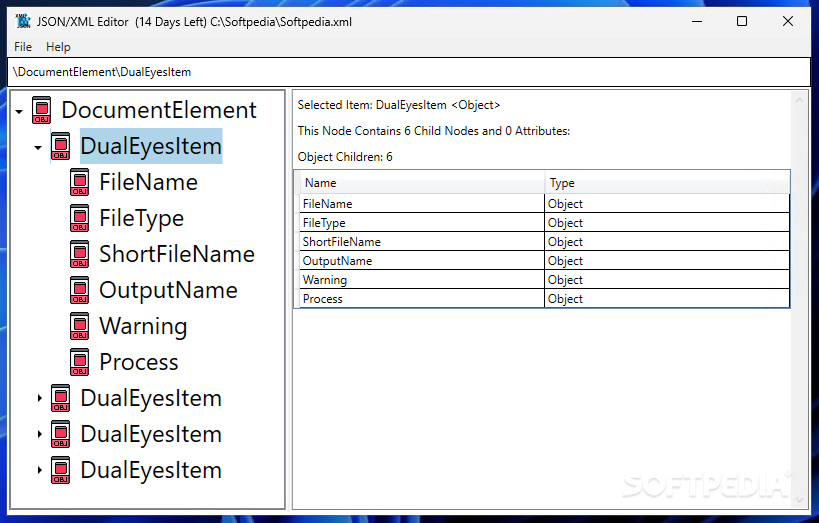Select the DocumentElement tree node
This screenshot has width=819, height=523.
tap(159, 110)
